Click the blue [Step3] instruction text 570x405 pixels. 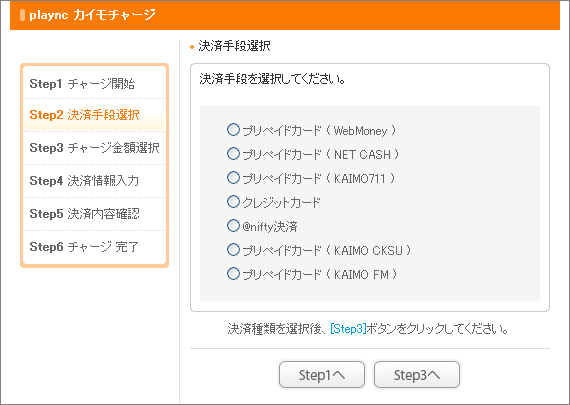348,329
